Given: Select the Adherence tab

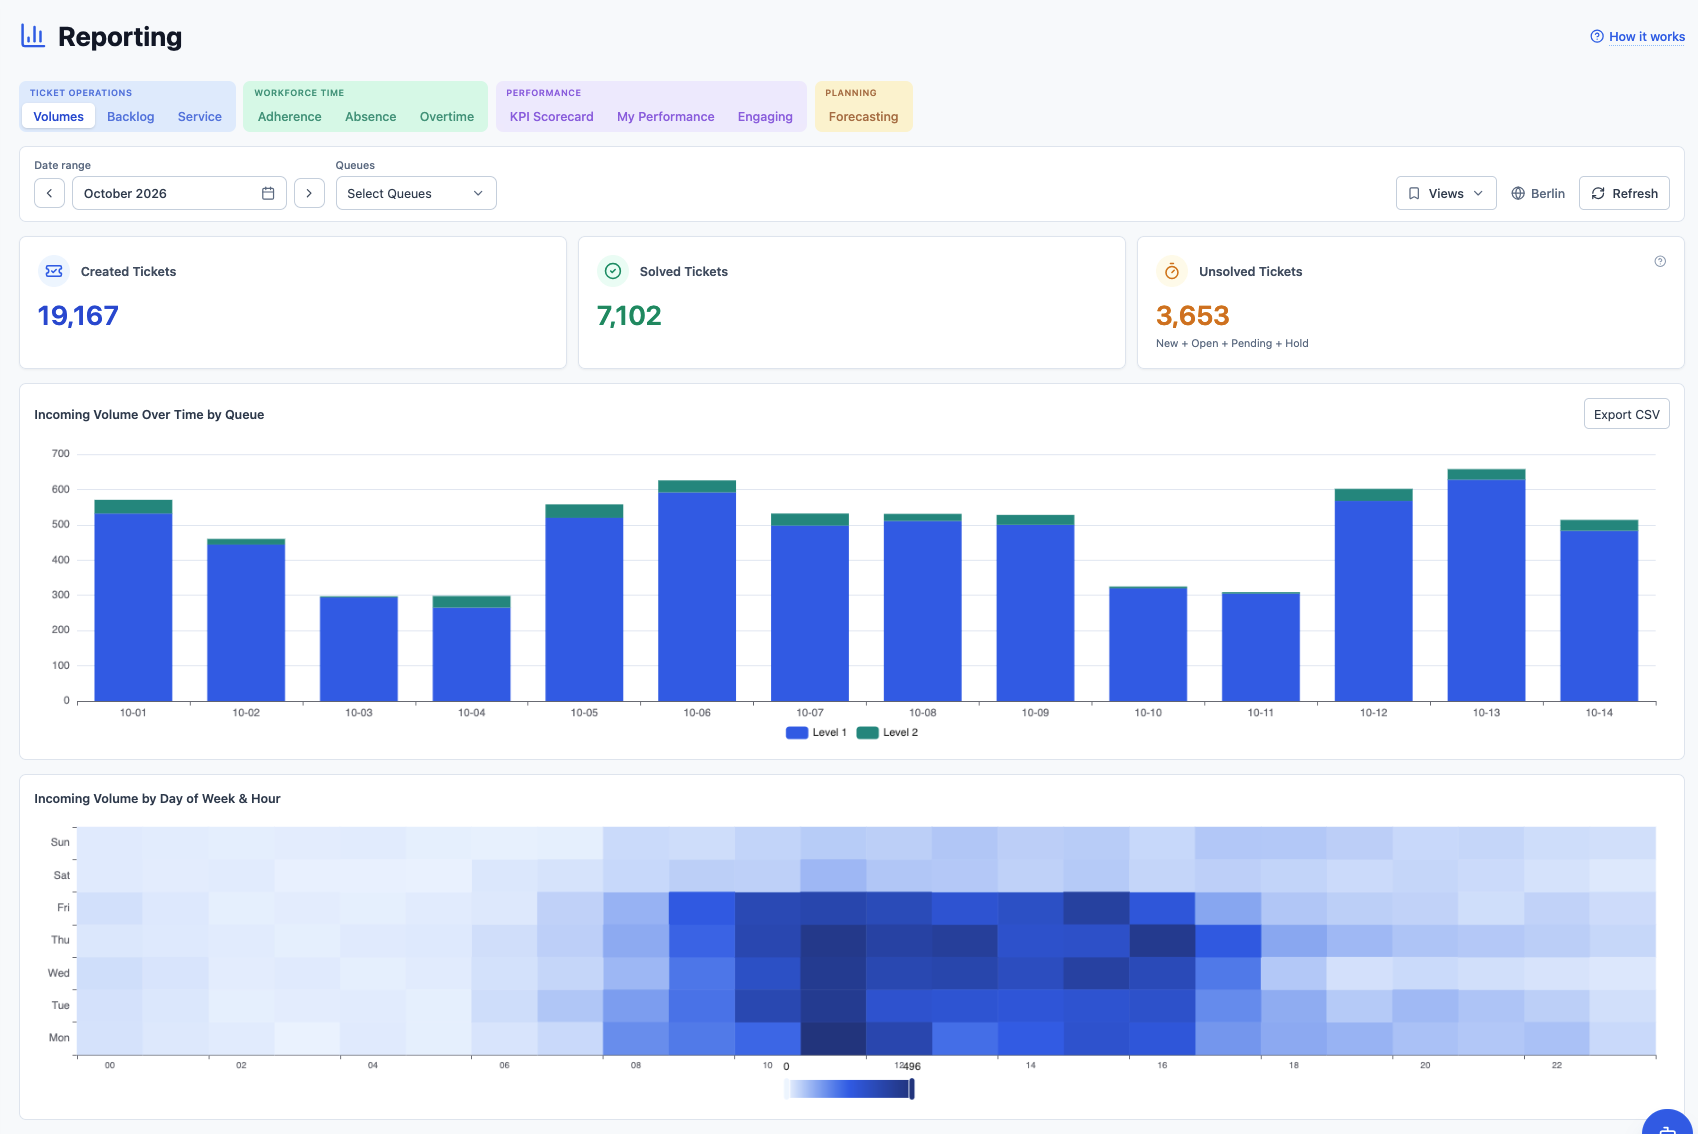Looking at the screenshot, I should coord(290,116).
